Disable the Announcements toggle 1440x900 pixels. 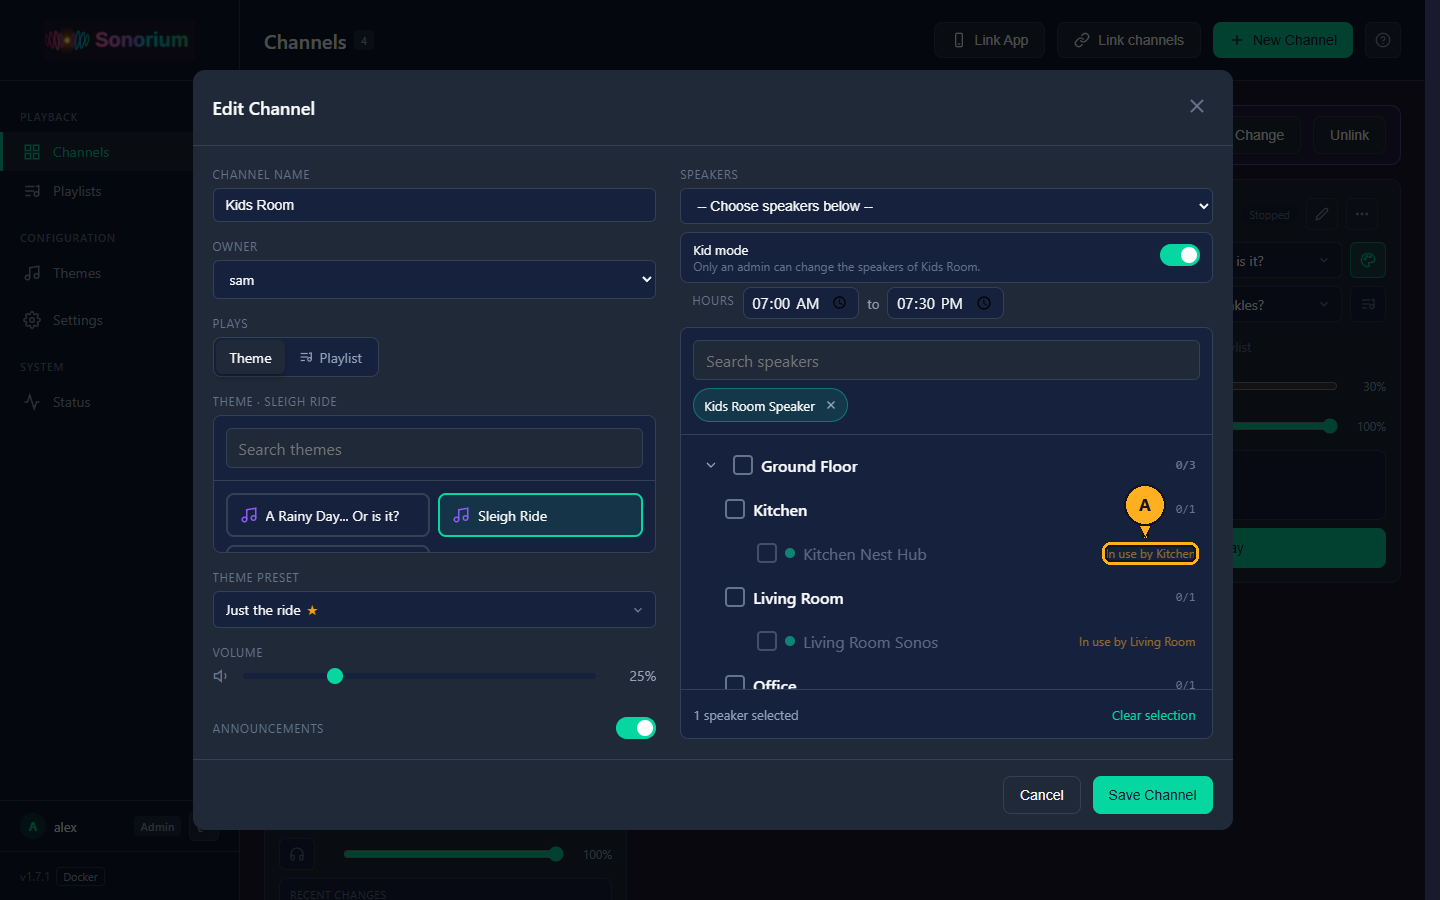click(x=636, y=728)
